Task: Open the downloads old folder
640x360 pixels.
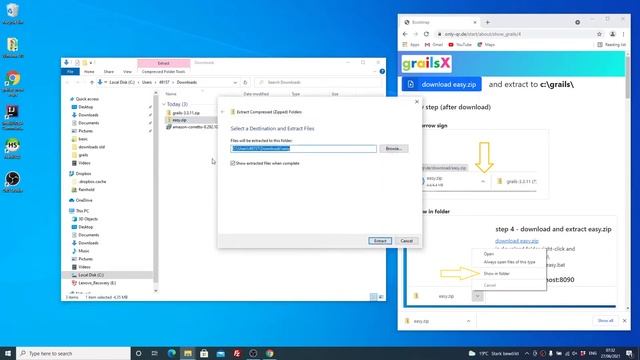Action: coord(91,147)
